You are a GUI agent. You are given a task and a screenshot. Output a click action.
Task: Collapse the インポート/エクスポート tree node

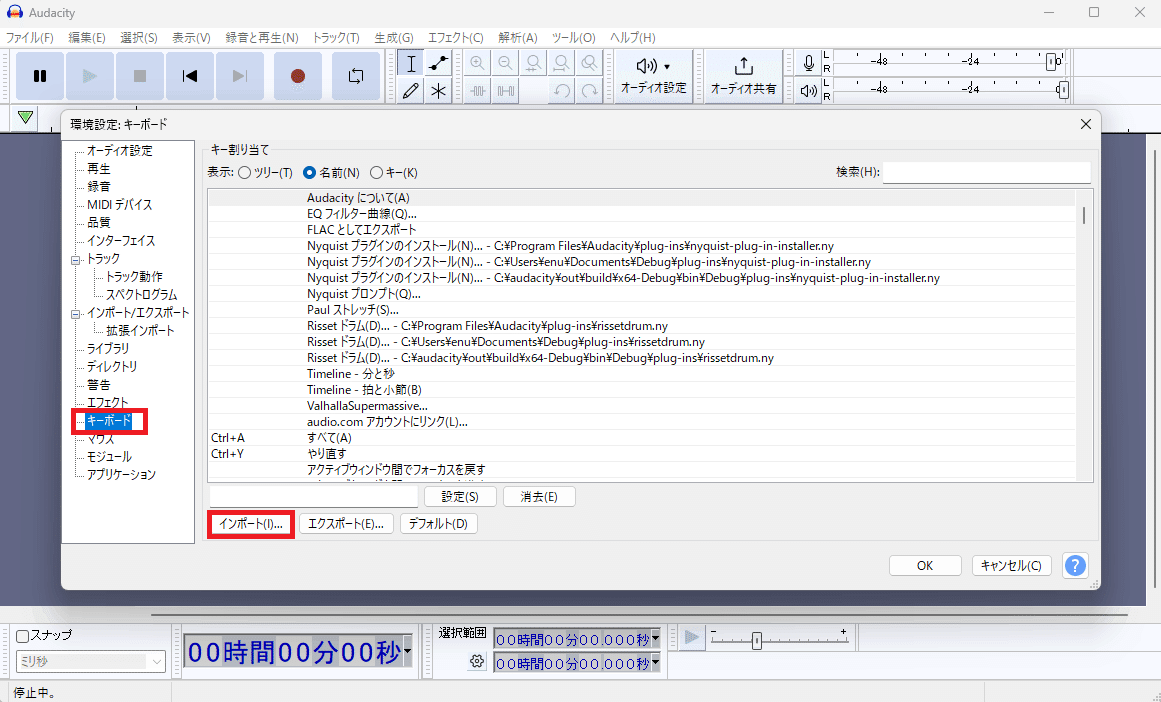(x=75, y=315)
